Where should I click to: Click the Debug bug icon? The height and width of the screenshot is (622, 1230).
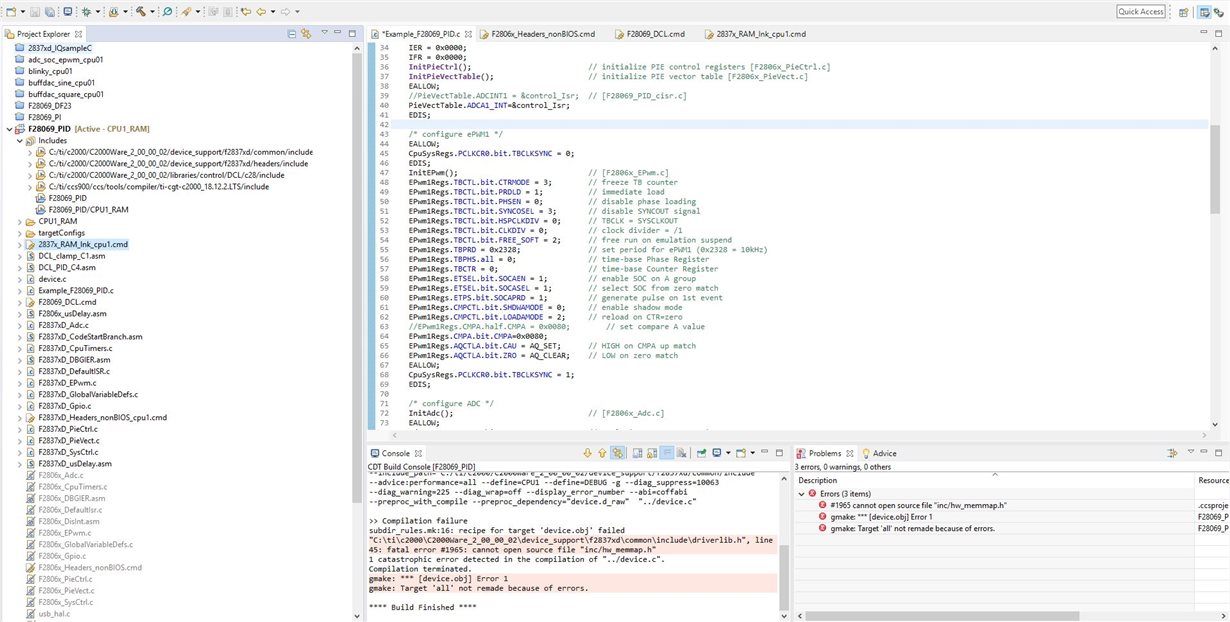pyautogui.click(x=87, y=12)
